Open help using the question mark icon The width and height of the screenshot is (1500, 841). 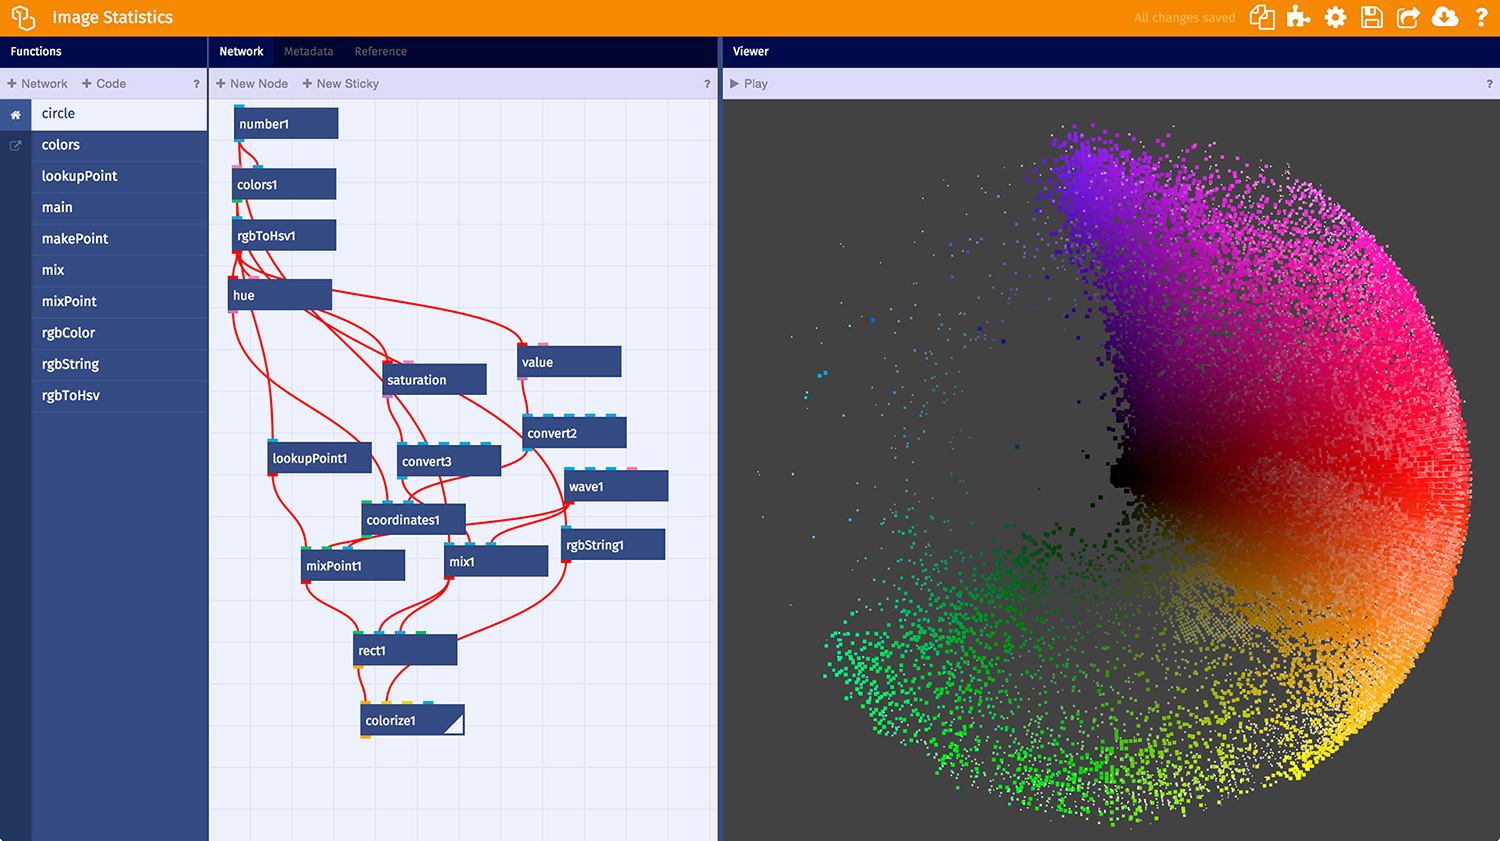(1483, 17)
